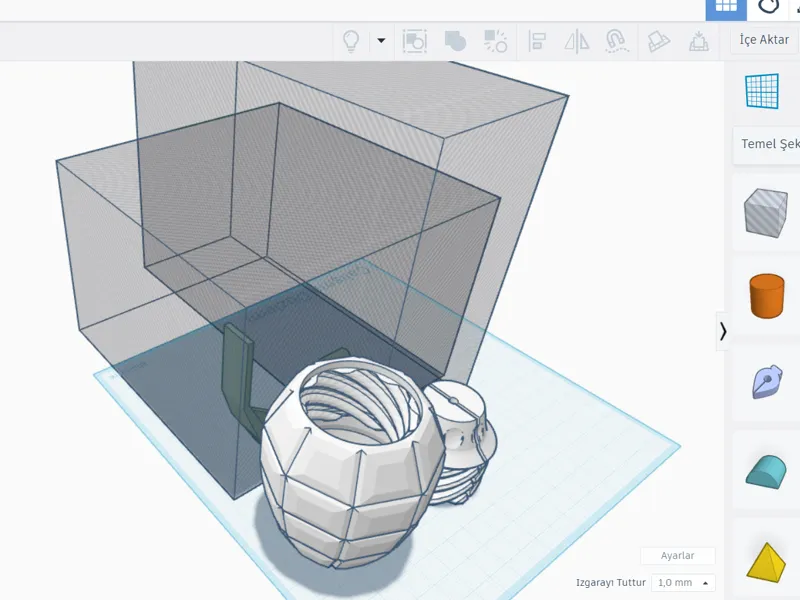Open the Temel Şekiller shapes dropdown
The image size is (800, 600).
click(766, 144)
